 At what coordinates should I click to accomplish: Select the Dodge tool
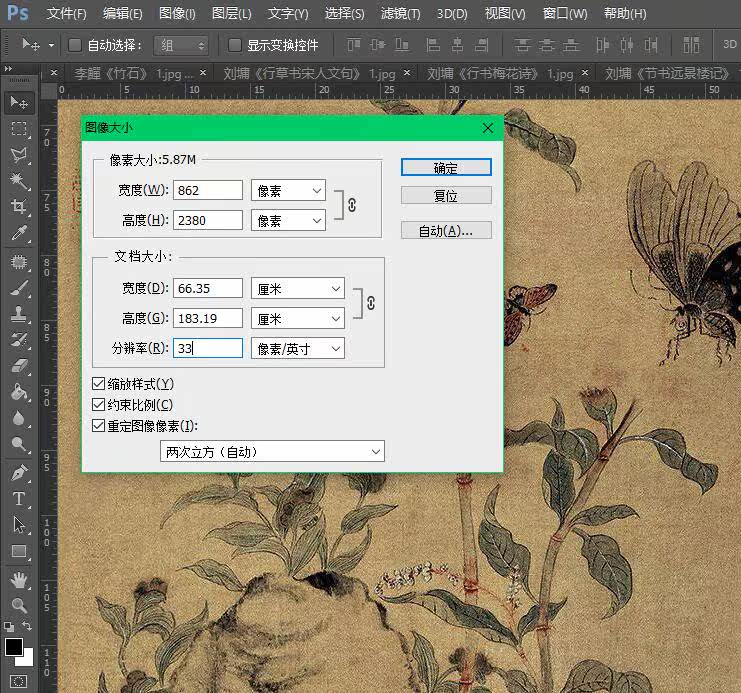click(x=19, y=444)
